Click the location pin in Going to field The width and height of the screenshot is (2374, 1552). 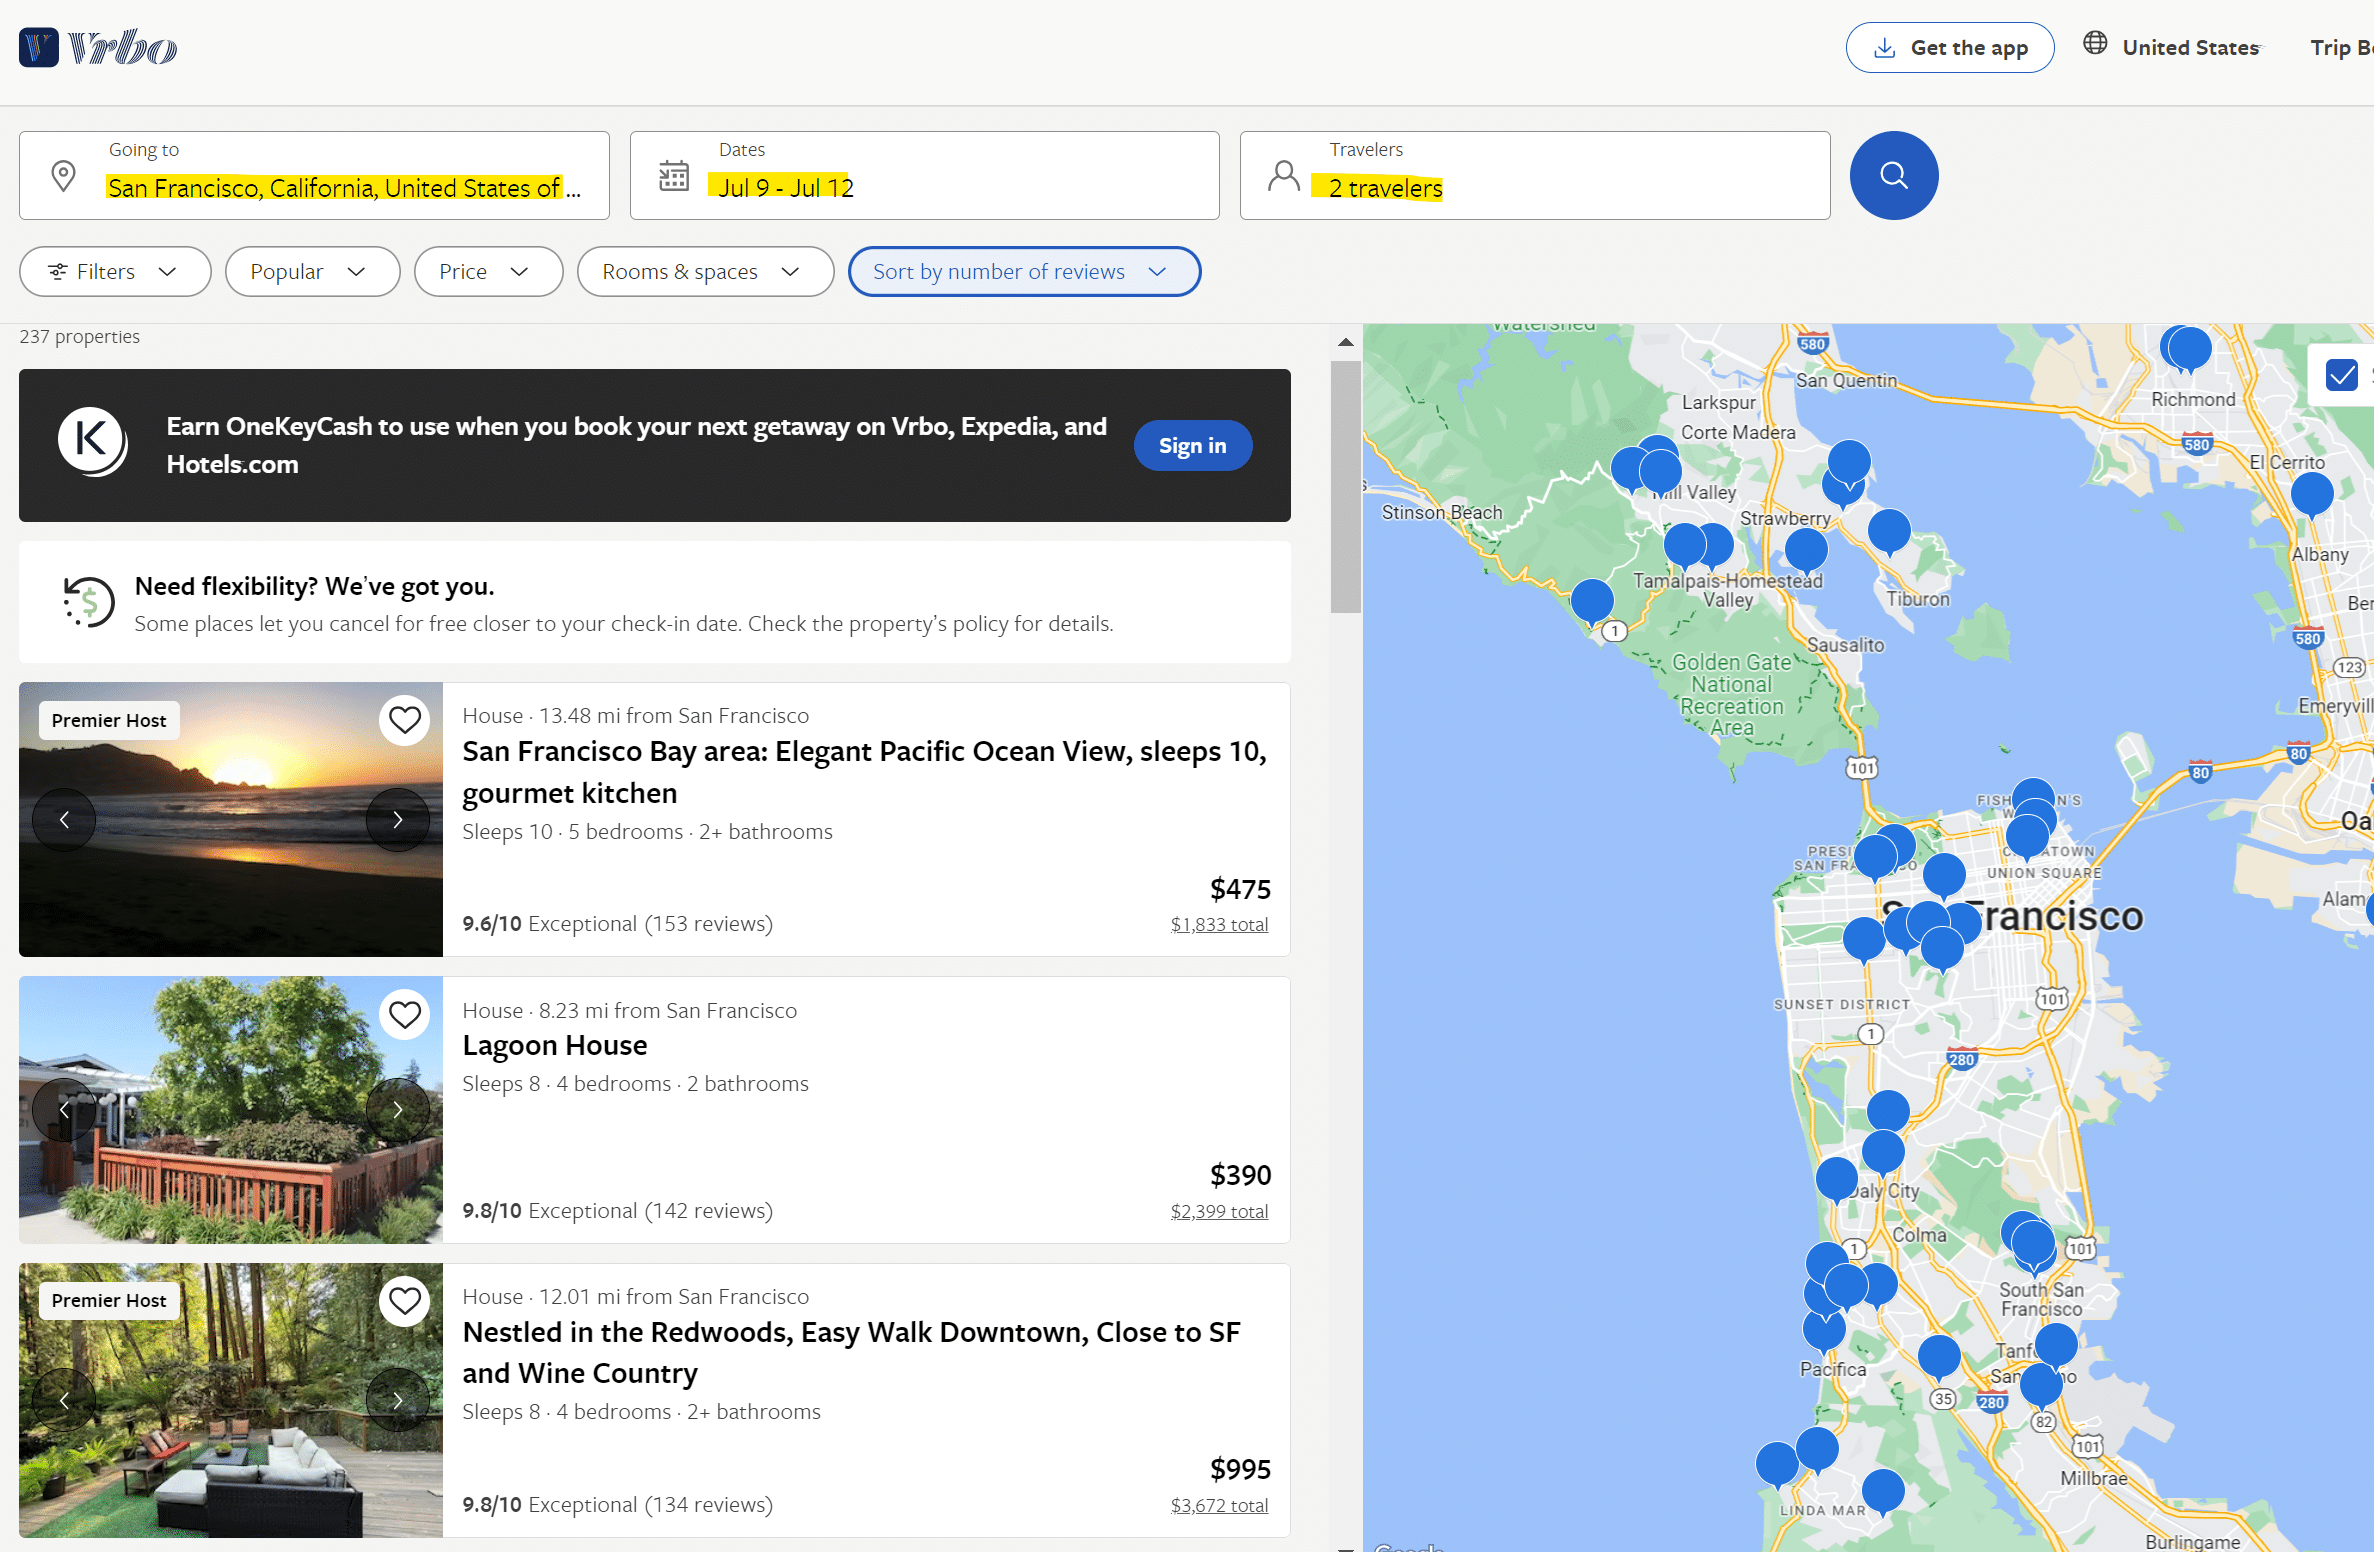pyautogui.click(x=63, y=176)
